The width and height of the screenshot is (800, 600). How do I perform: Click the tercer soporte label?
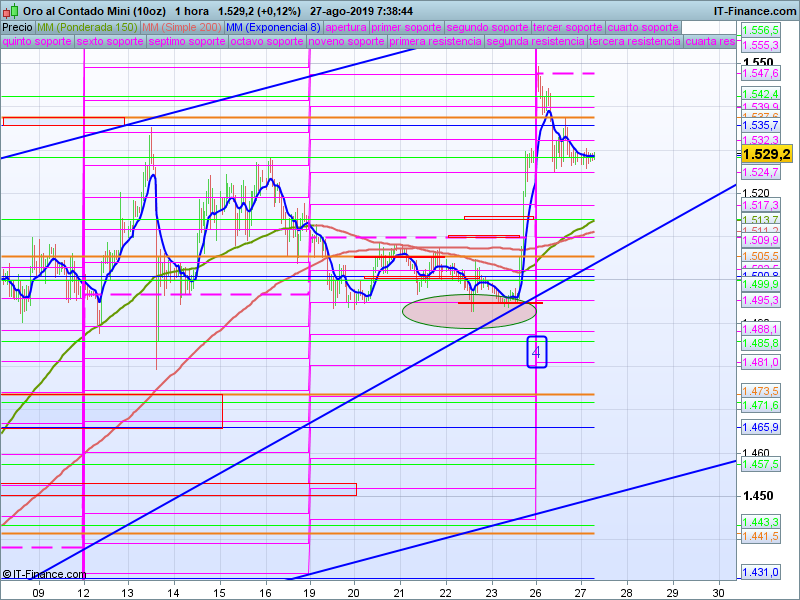tap(567, 27)
